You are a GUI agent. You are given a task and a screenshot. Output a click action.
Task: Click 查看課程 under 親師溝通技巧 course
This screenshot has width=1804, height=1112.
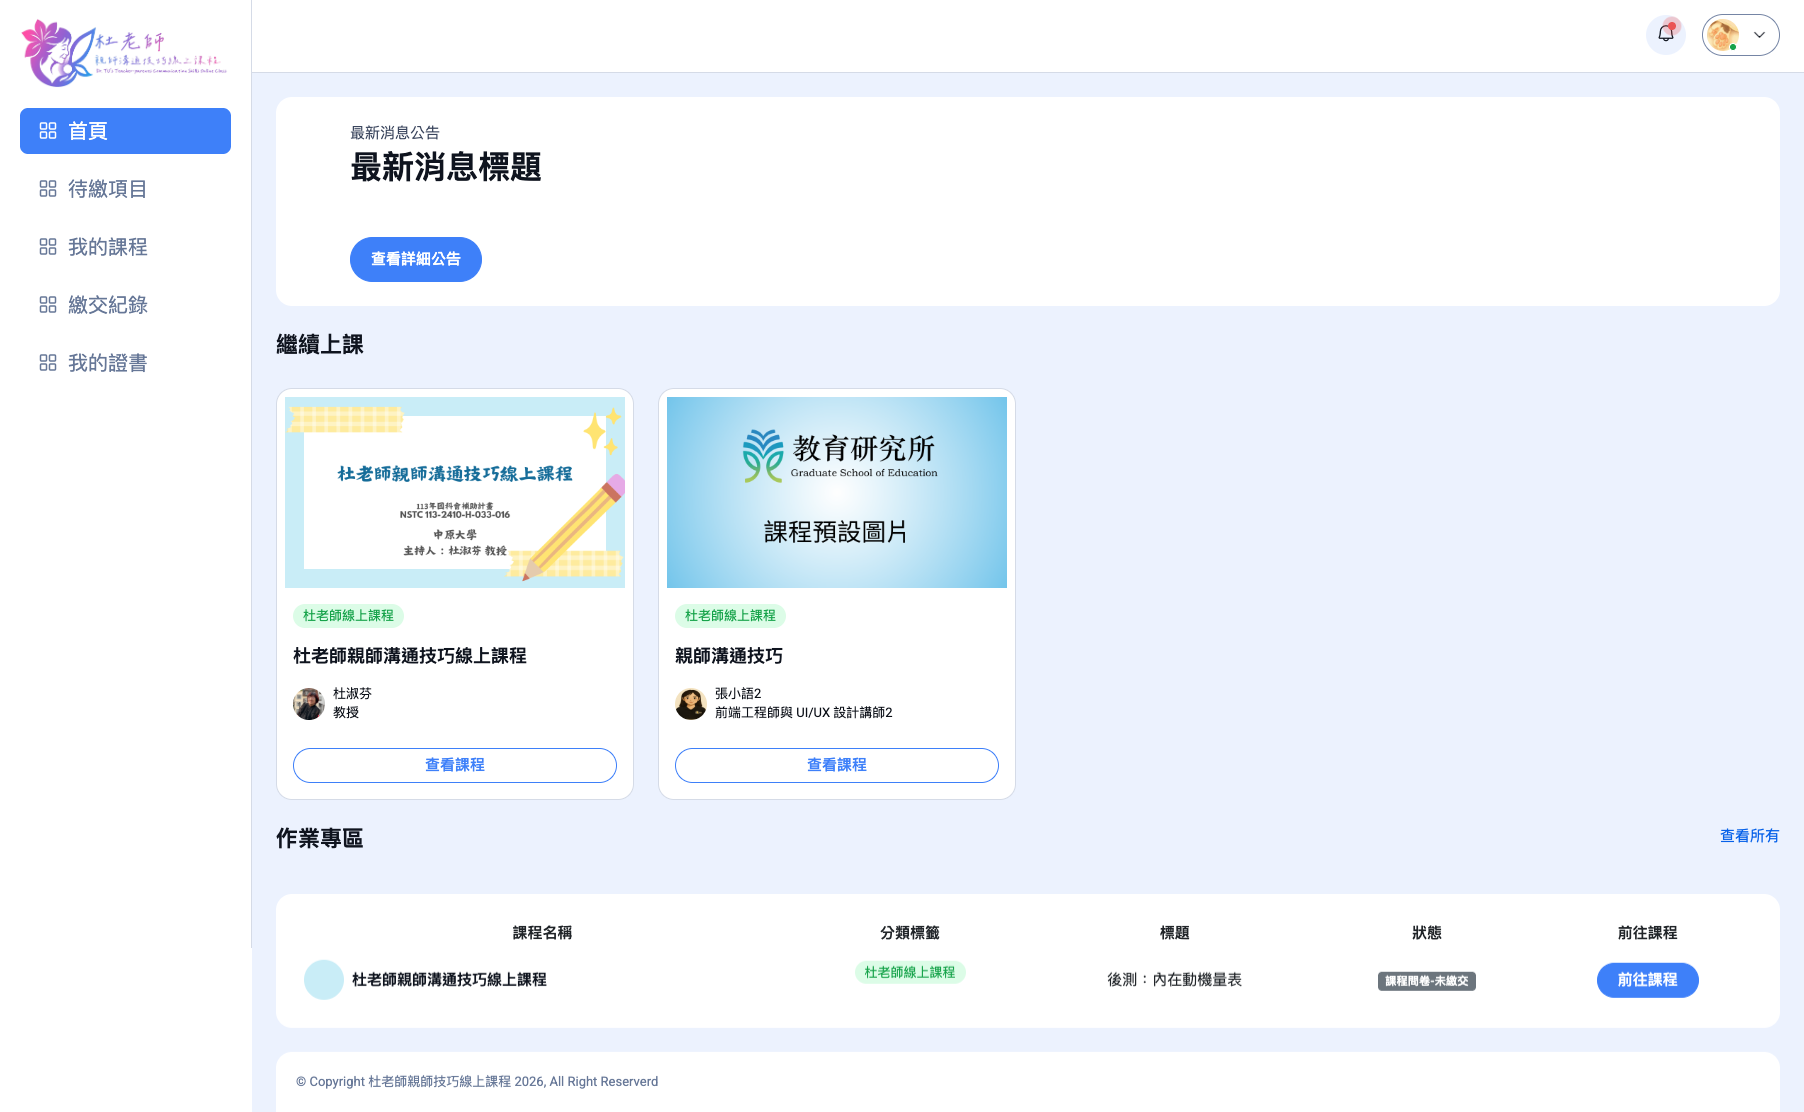(x=837, y=765)
